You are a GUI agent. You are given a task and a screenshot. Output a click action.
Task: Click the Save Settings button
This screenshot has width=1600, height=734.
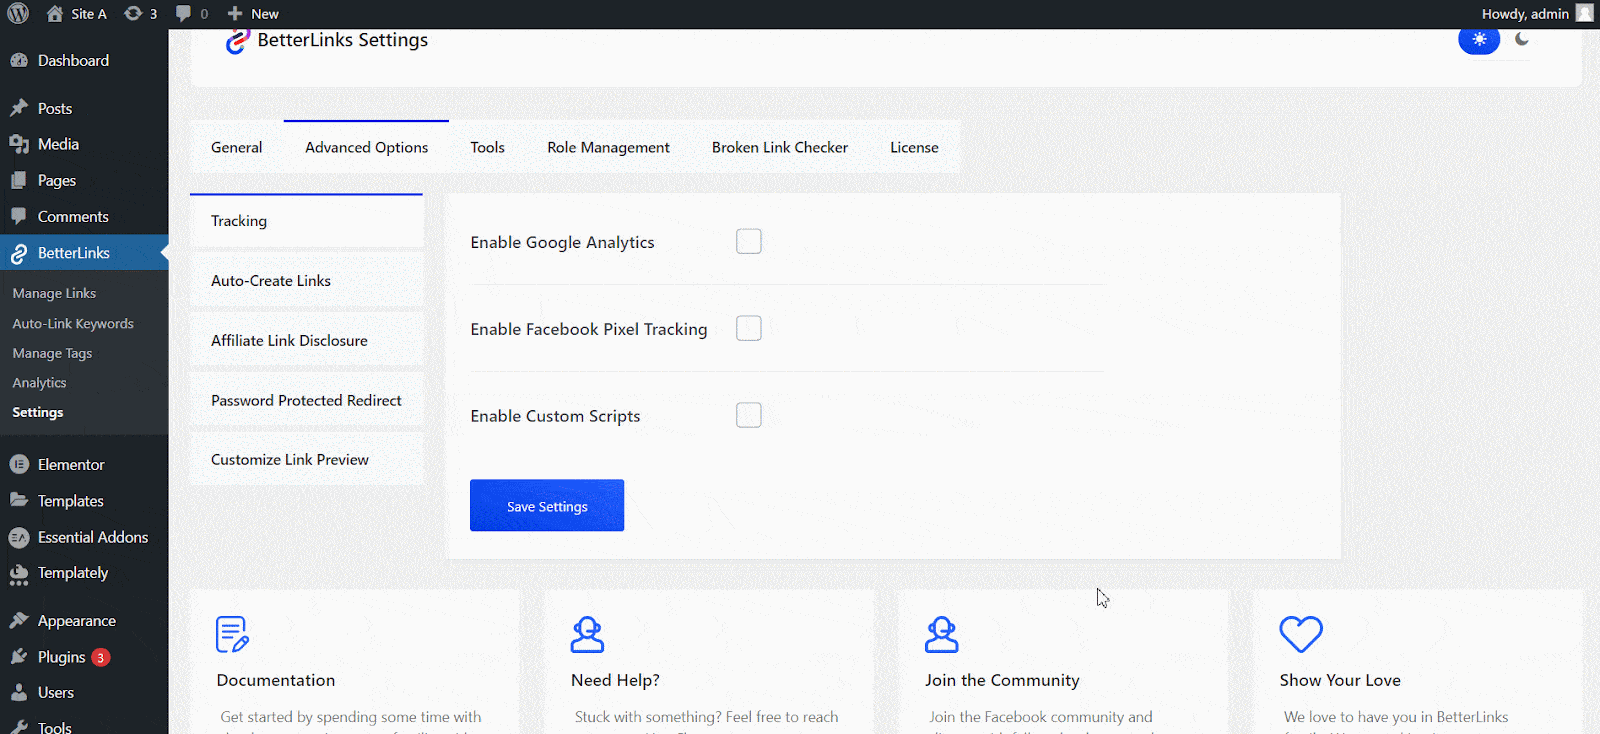tap(547, 505)
